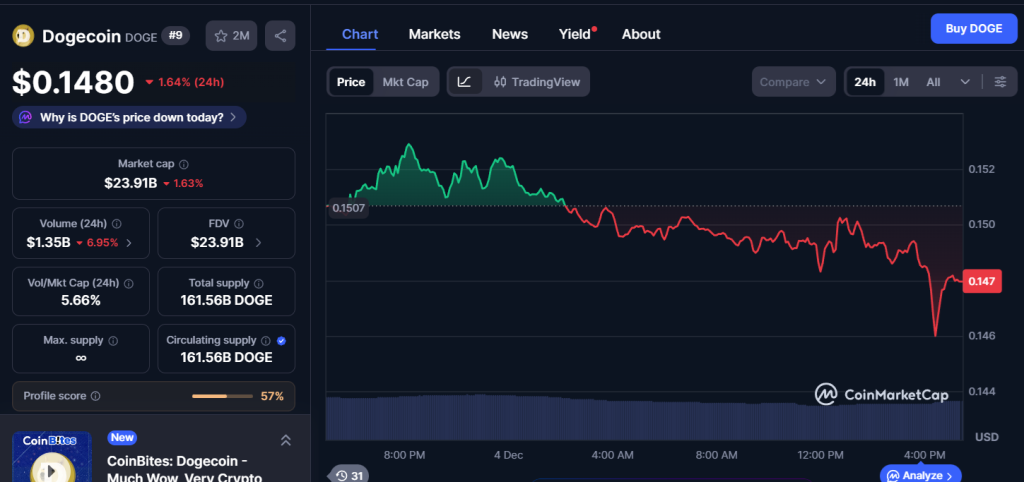The image size is (1024, 482).
Task: Open the Chart tab
Action: tap(360, 34)
